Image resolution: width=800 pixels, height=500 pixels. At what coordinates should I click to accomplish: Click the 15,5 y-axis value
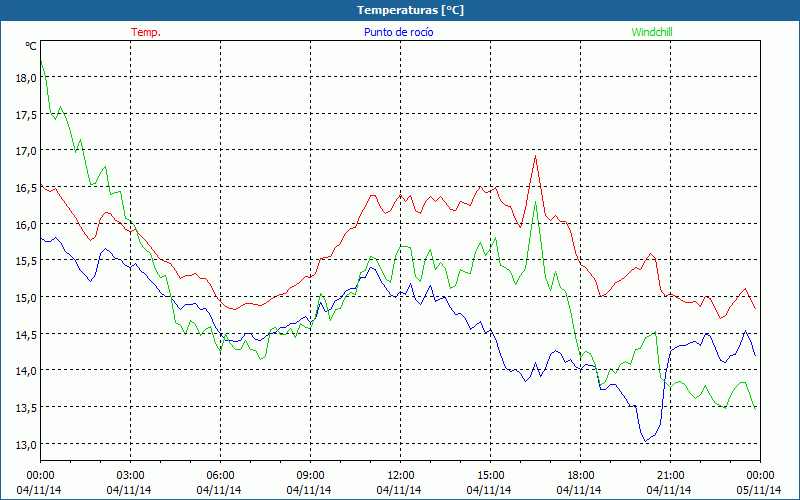click(x=27, y=261)
